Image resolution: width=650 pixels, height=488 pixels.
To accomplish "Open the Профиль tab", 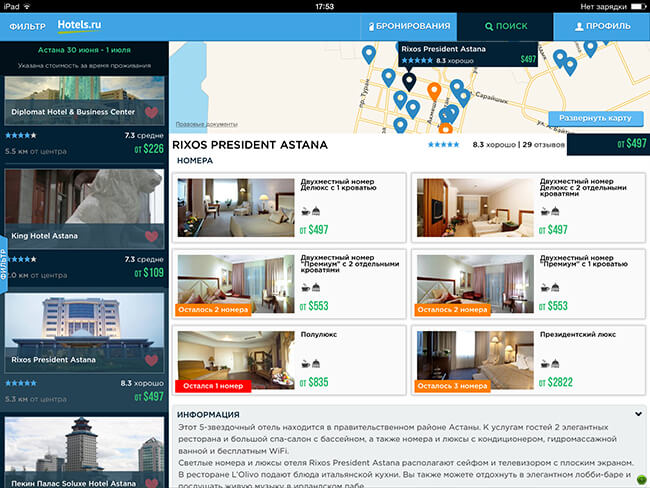I will 602,26.
